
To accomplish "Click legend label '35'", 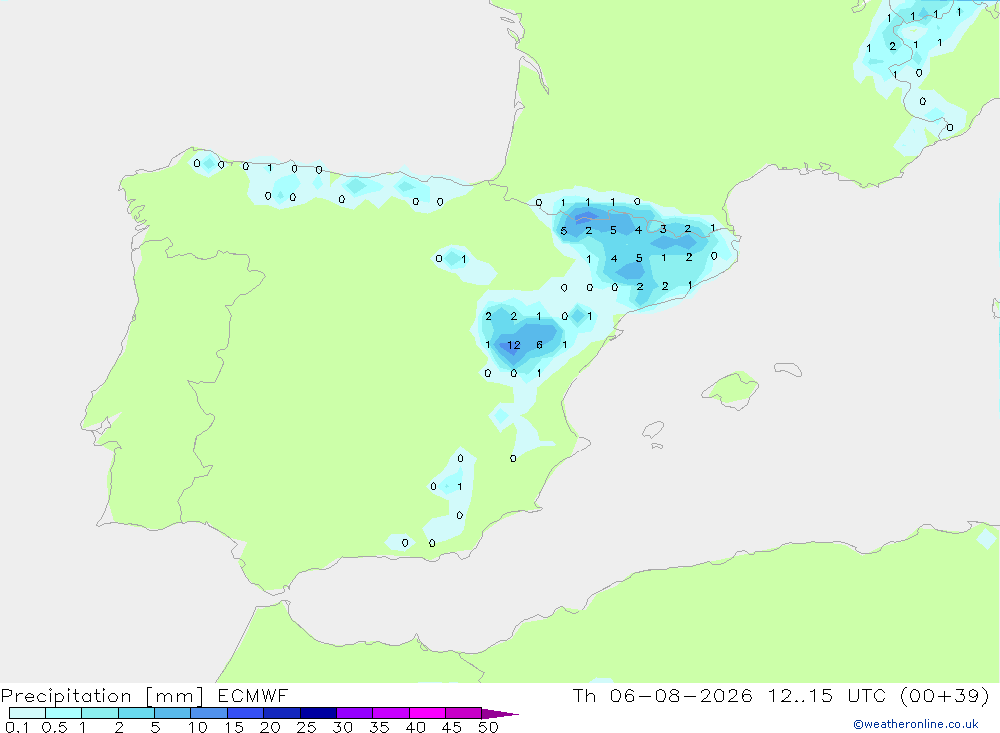I will click(x=379, y=727).
